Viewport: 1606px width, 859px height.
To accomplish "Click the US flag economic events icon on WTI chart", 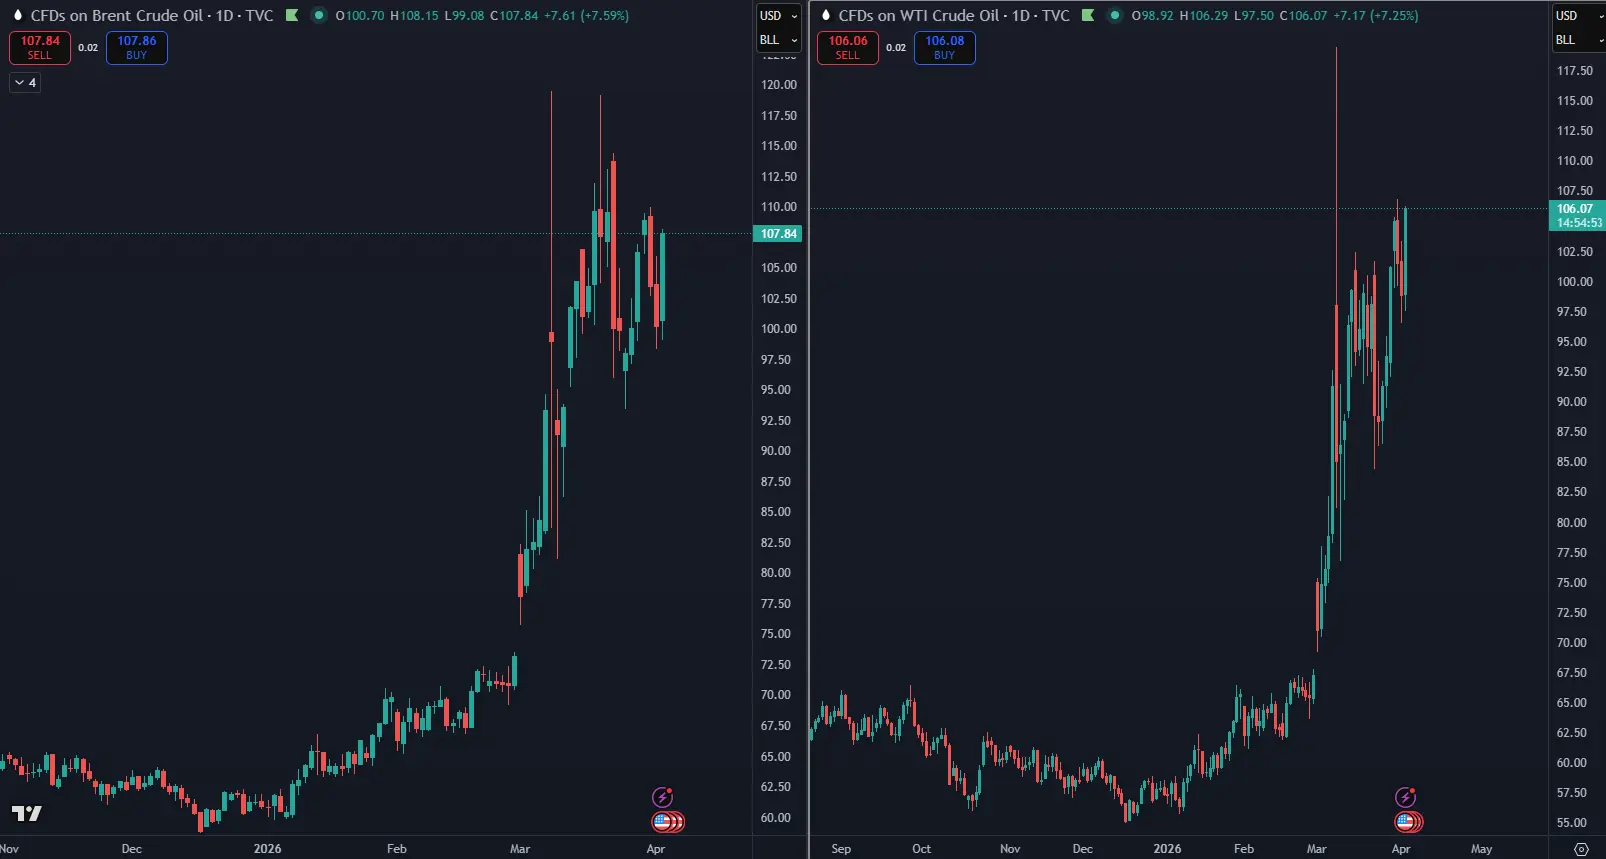I will 1407,822.
